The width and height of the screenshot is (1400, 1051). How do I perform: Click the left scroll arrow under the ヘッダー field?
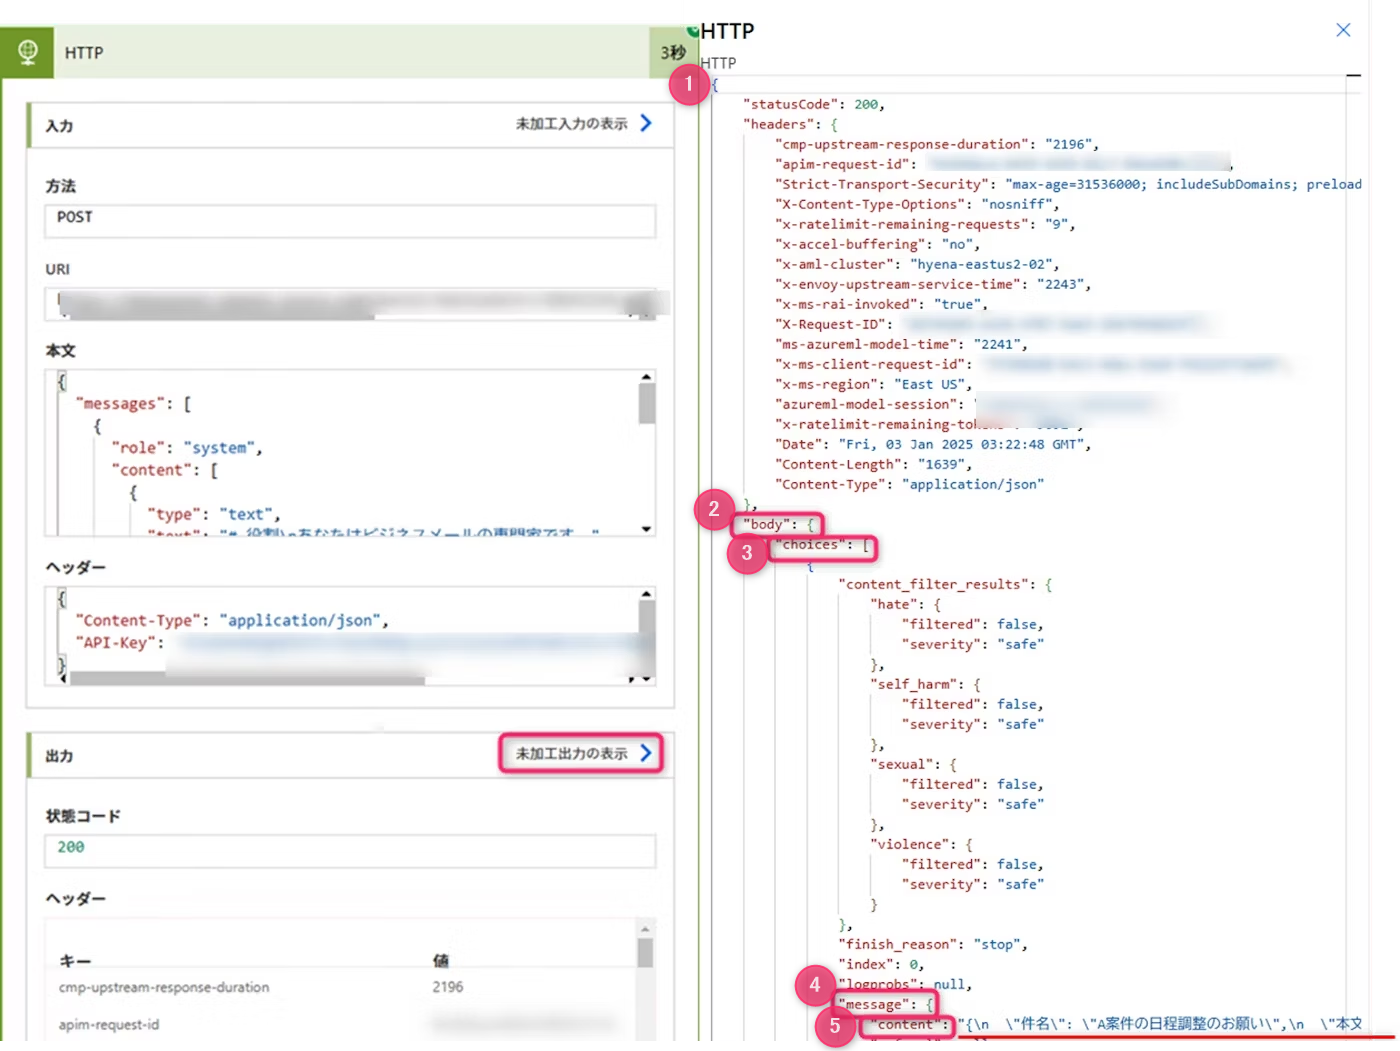[x=63, y=679]
